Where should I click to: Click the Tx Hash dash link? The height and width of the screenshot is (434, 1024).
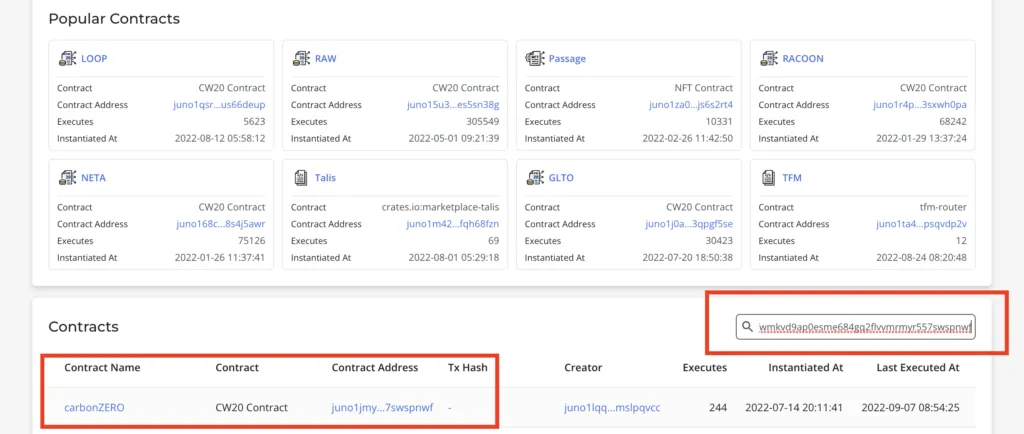(450, 408)
